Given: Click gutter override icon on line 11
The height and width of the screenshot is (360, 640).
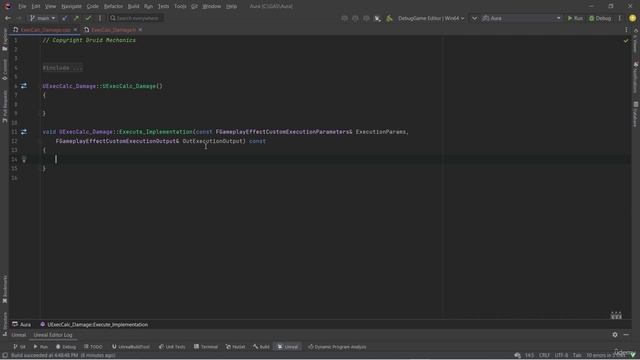Looking at the screenshot, I should click(x=24, y=131).
